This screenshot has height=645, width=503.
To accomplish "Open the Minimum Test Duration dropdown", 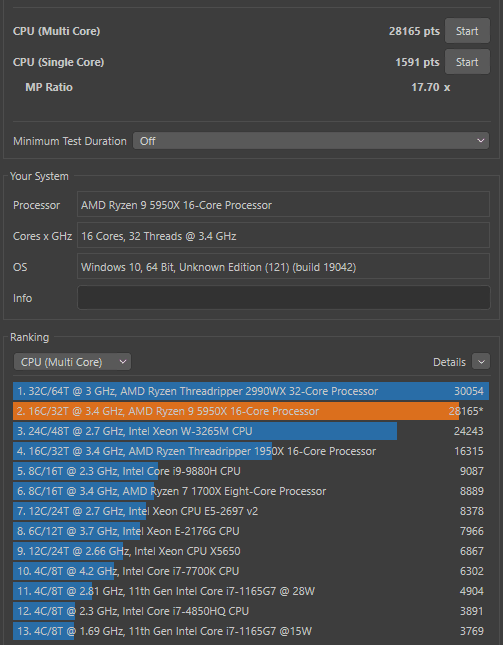I will point(311,141).
